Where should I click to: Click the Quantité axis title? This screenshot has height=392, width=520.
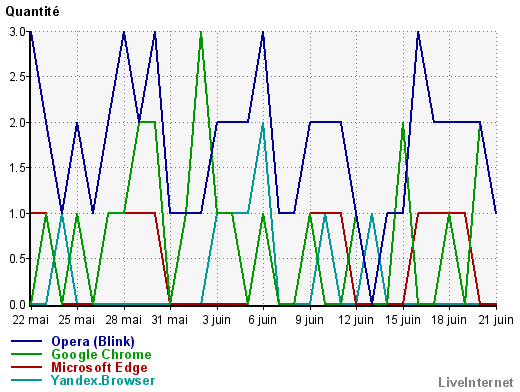click(x=32, y=12)
